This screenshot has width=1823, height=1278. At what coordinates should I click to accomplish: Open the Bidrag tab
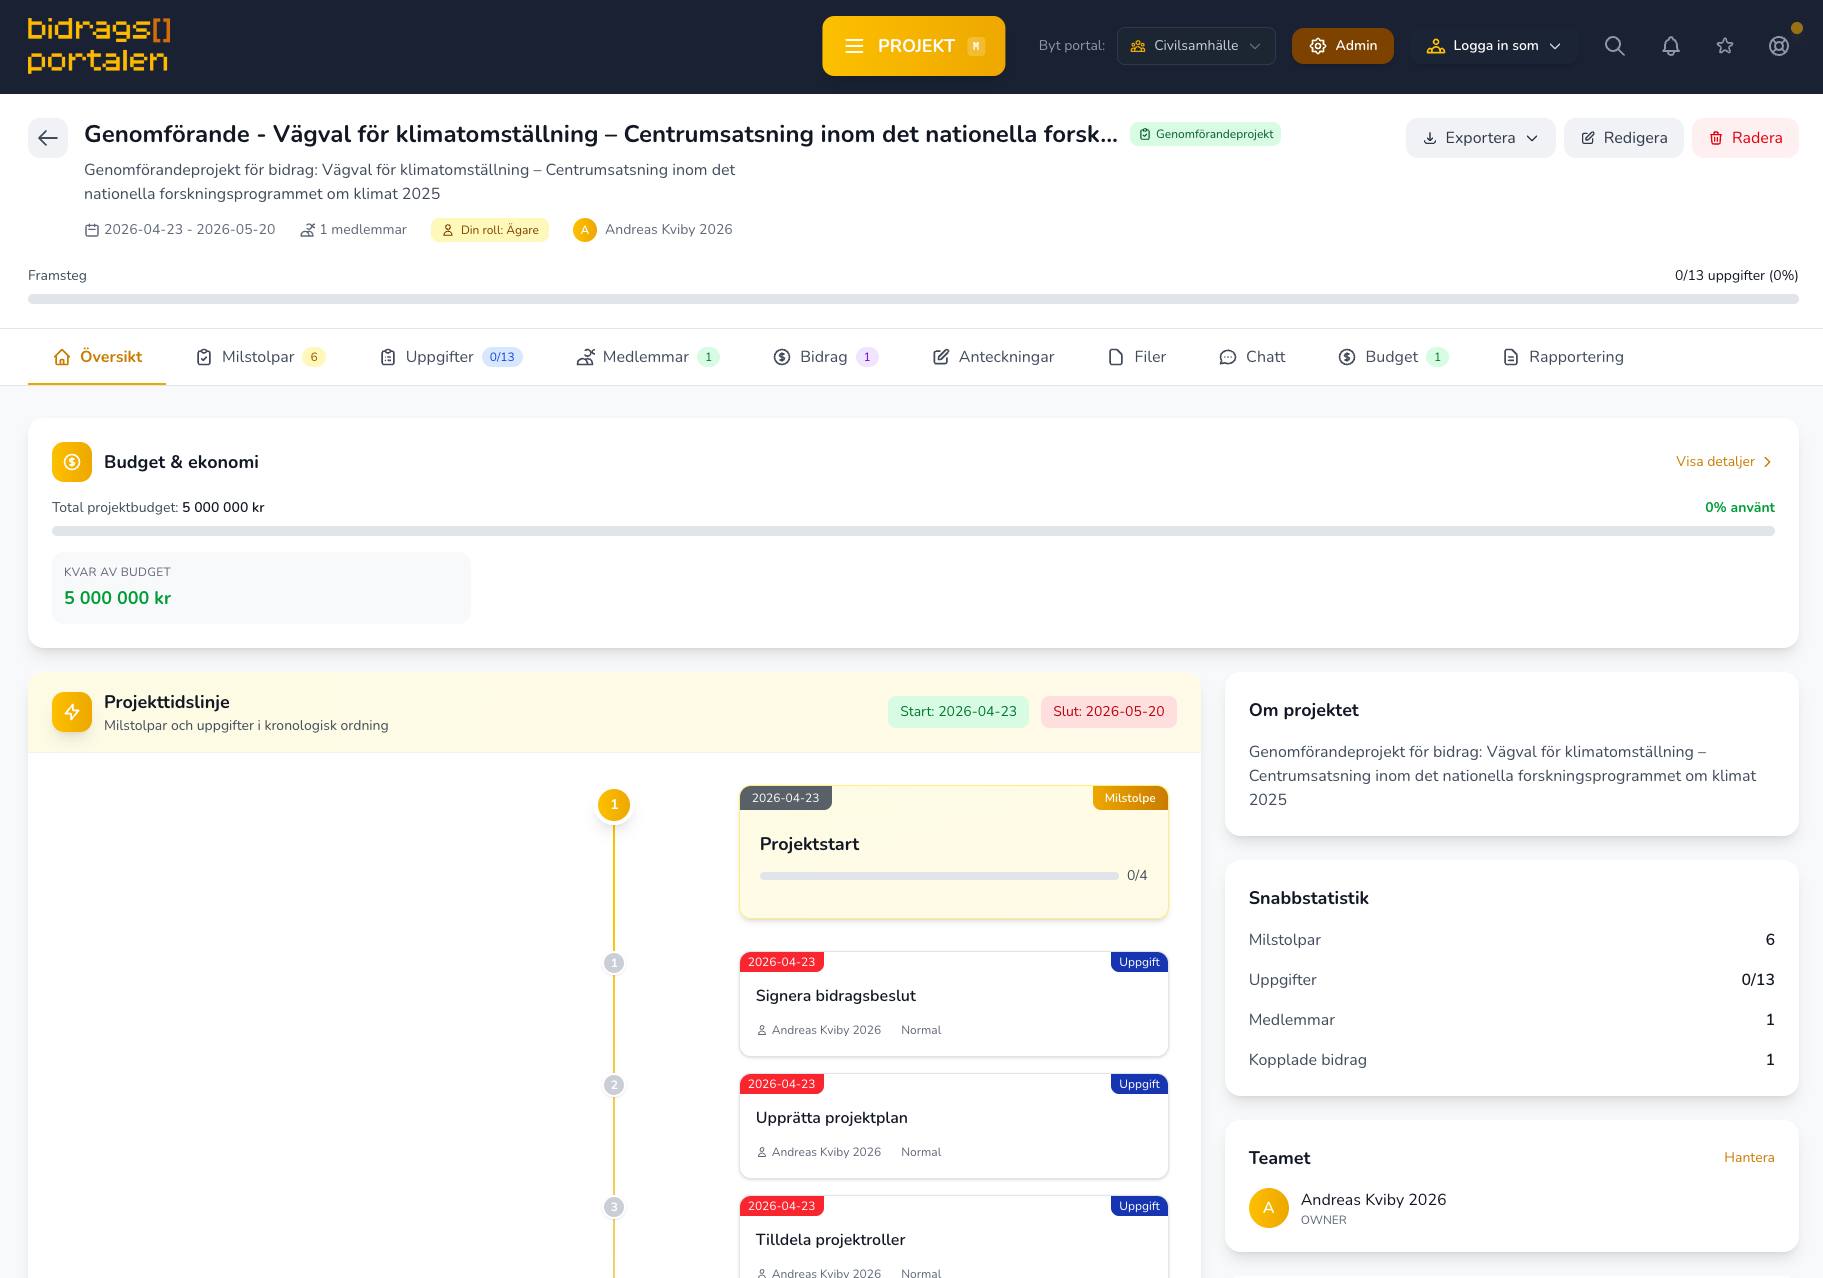pyautogui.click(x=826, y=357)
